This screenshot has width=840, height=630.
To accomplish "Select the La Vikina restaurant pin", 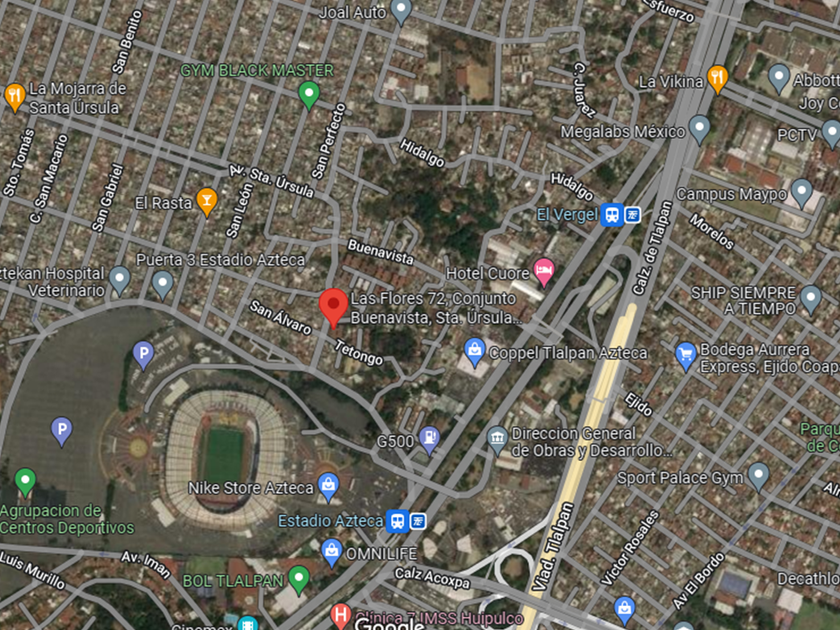I will 717,79.
